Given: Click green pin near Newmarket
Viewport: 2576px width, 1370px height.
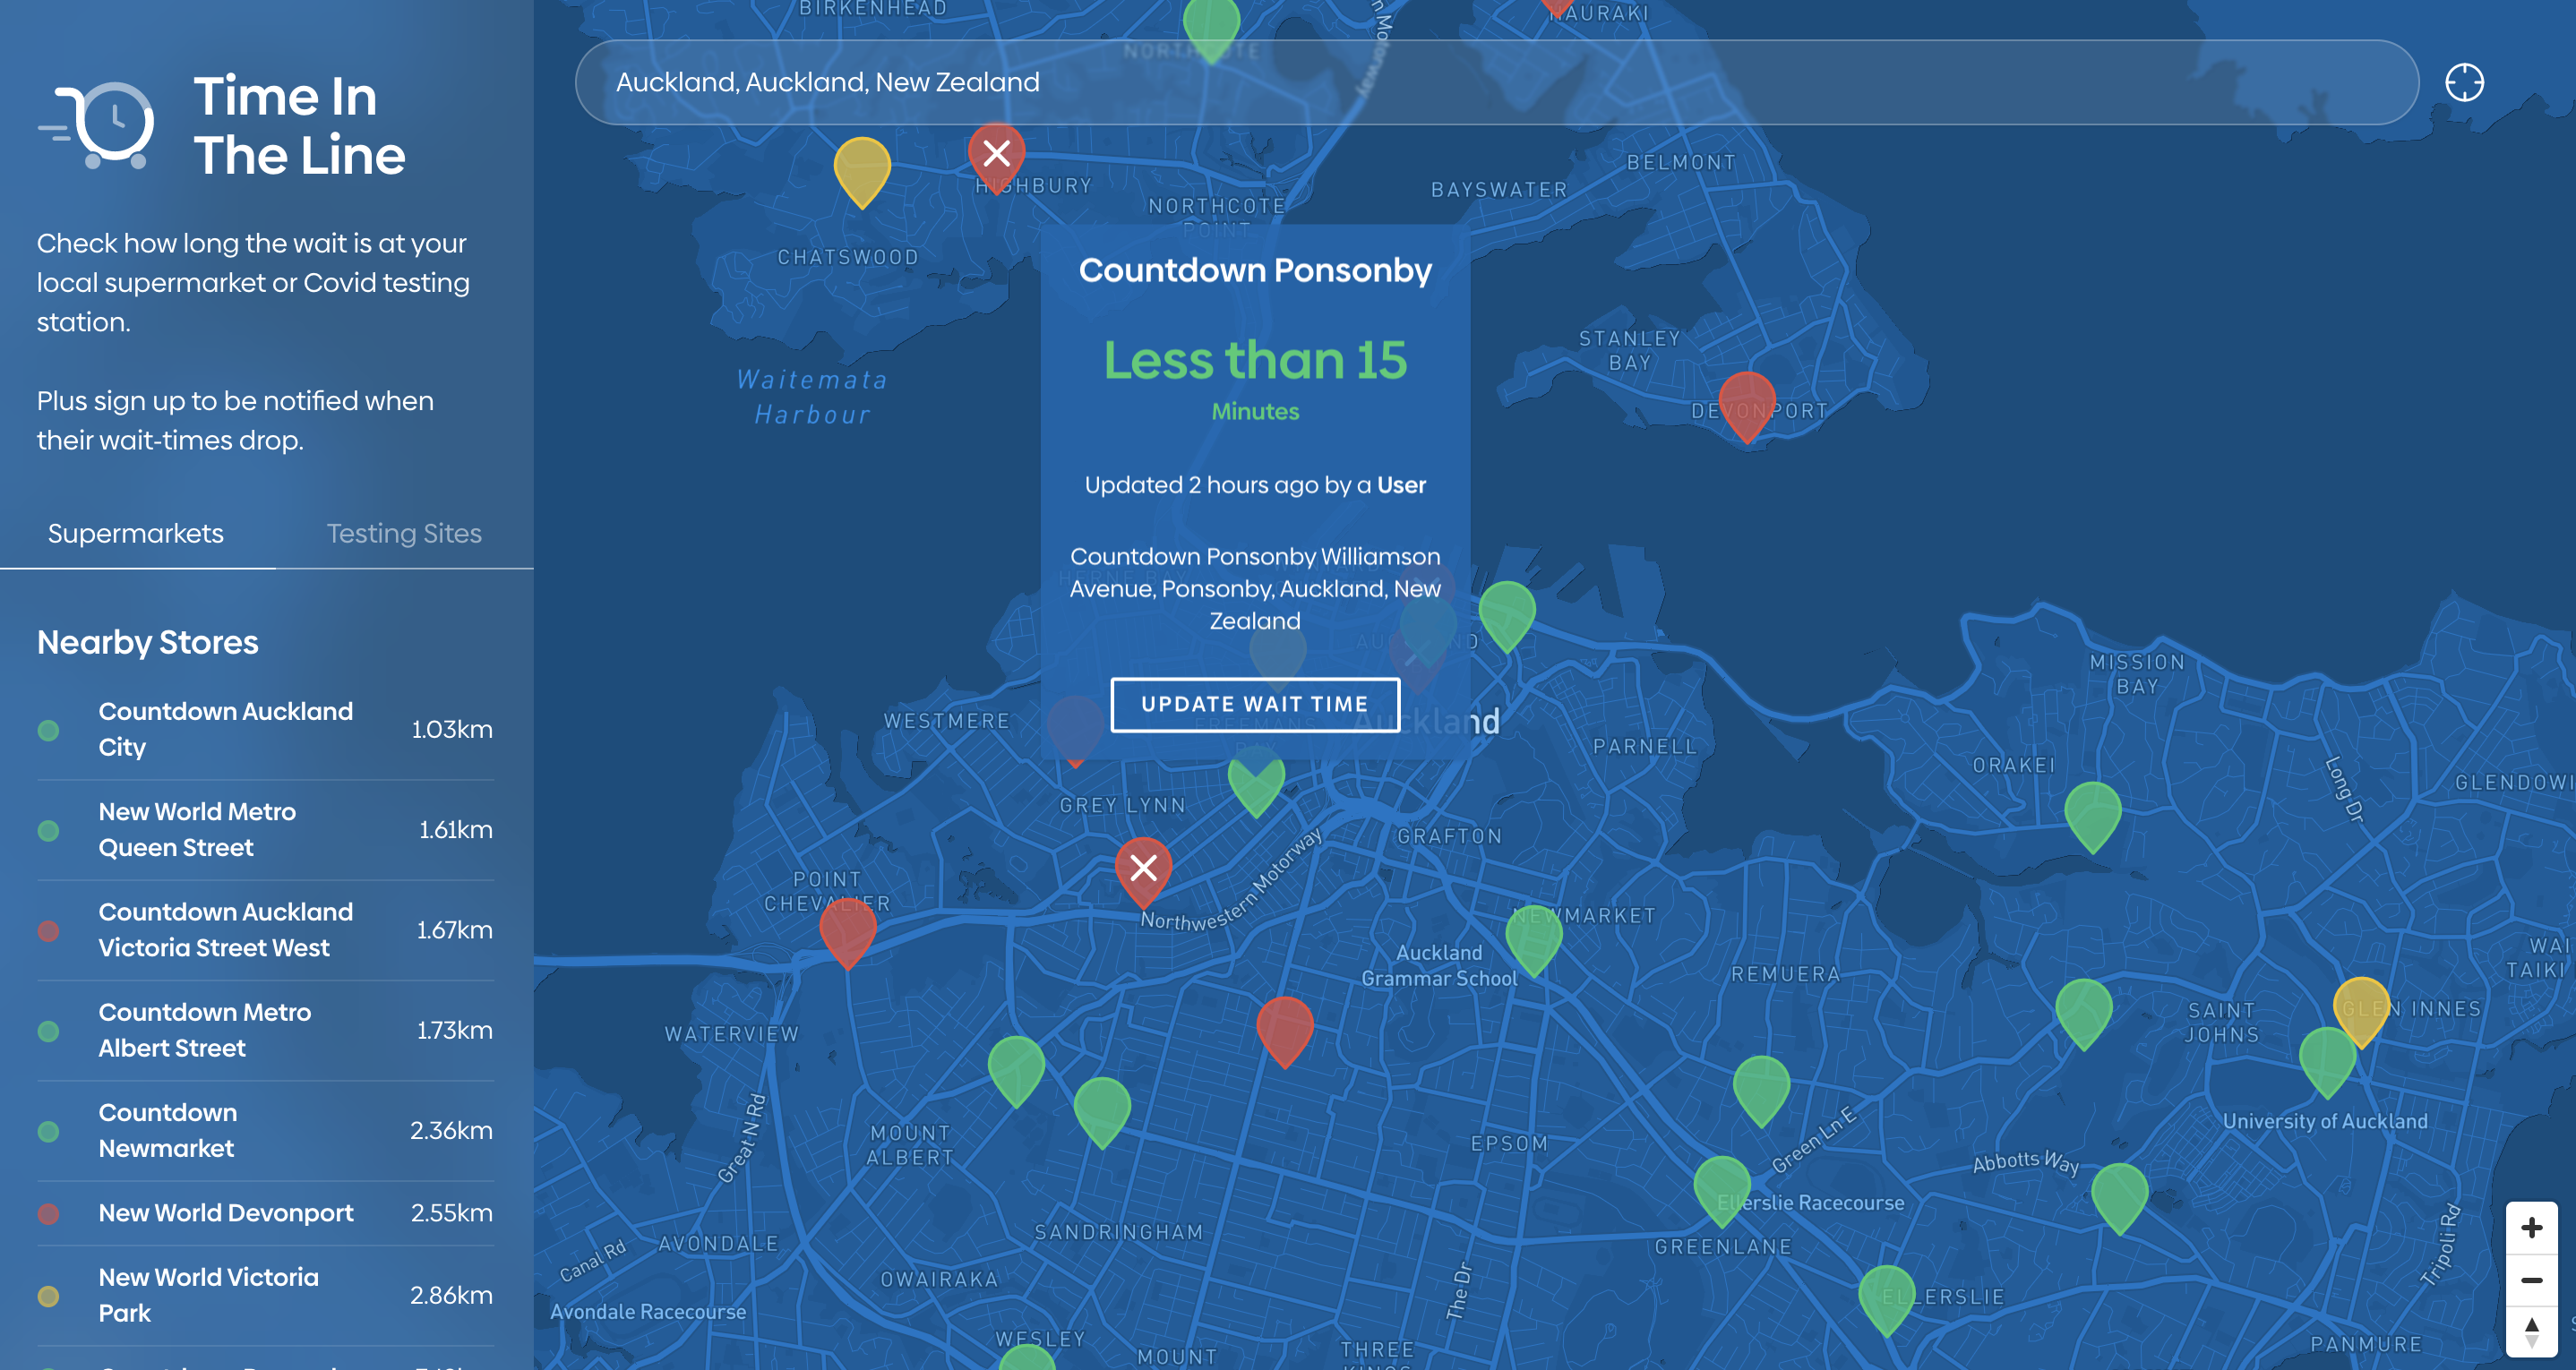Looking at the screenshot, I should point(1533,938).
